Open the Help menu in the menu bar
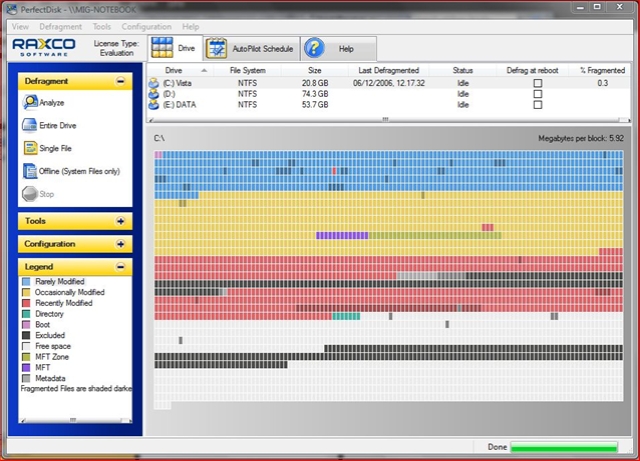Image resolution: width=640 pixels, height=461 pixels. click(191, 27)
